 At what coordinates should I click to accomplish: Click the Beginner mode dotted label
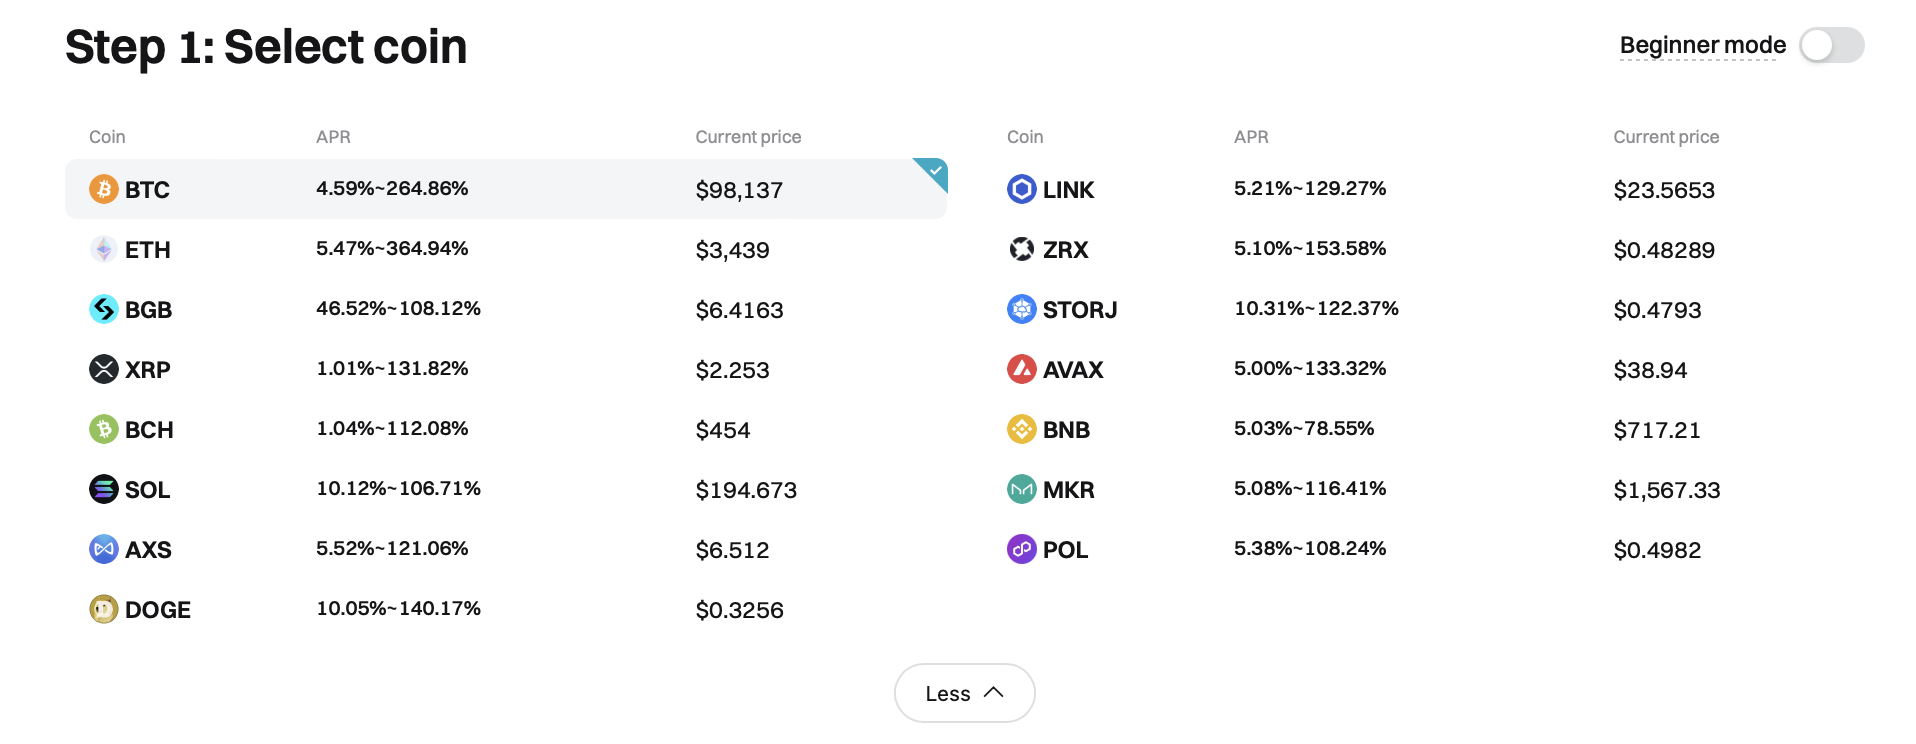1703,45
